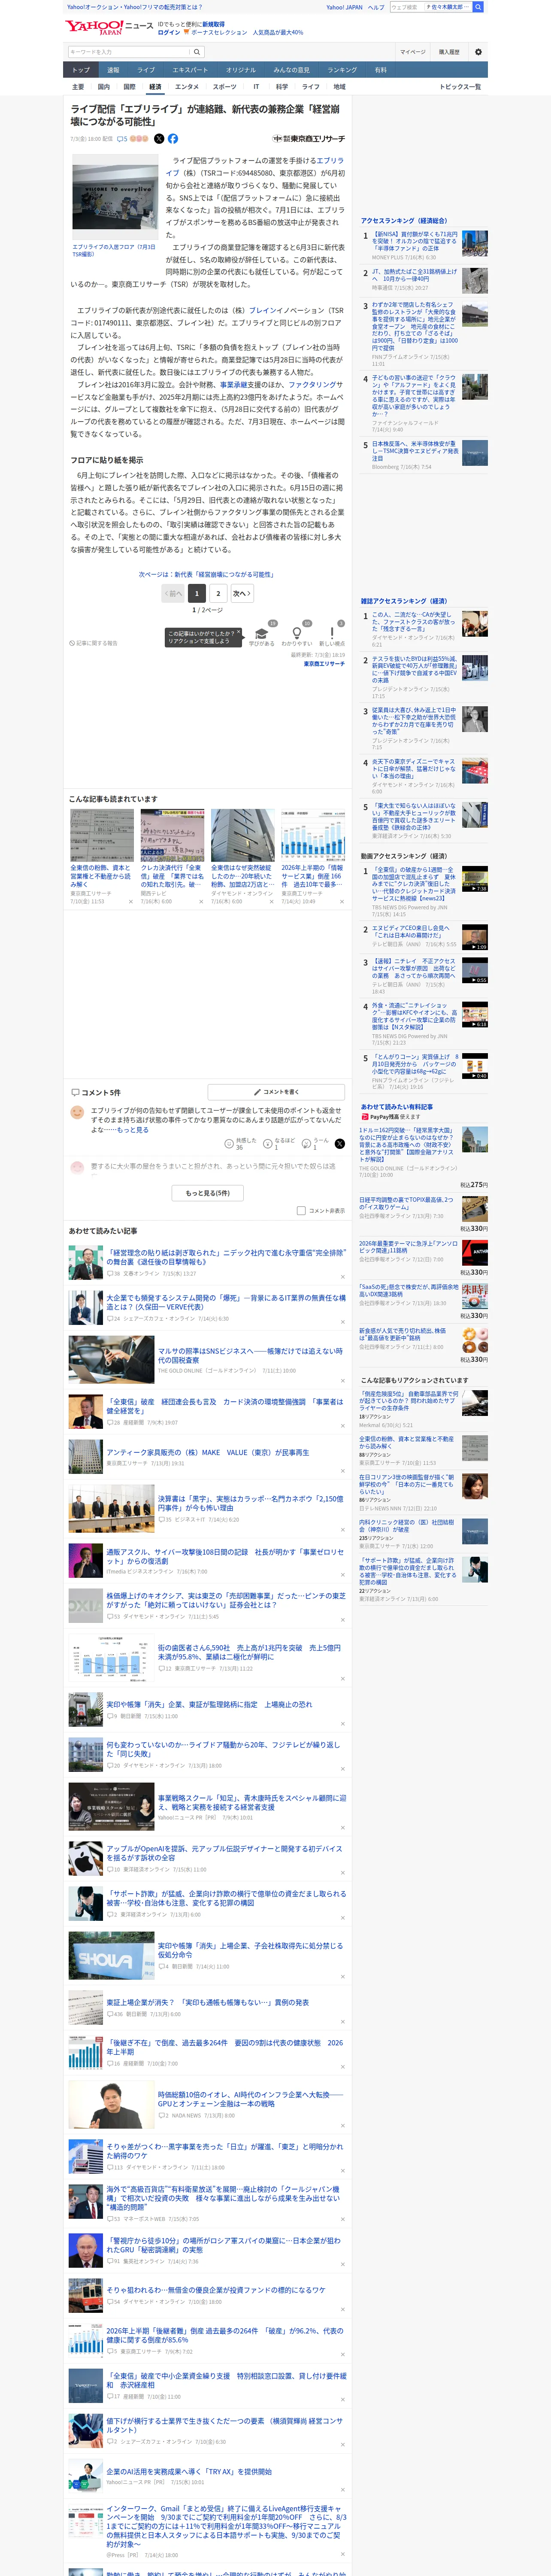The image size is (551, 2576).
Task: Play the 全楽侶 collapse video thumbnail
Action: coord(475,879)
